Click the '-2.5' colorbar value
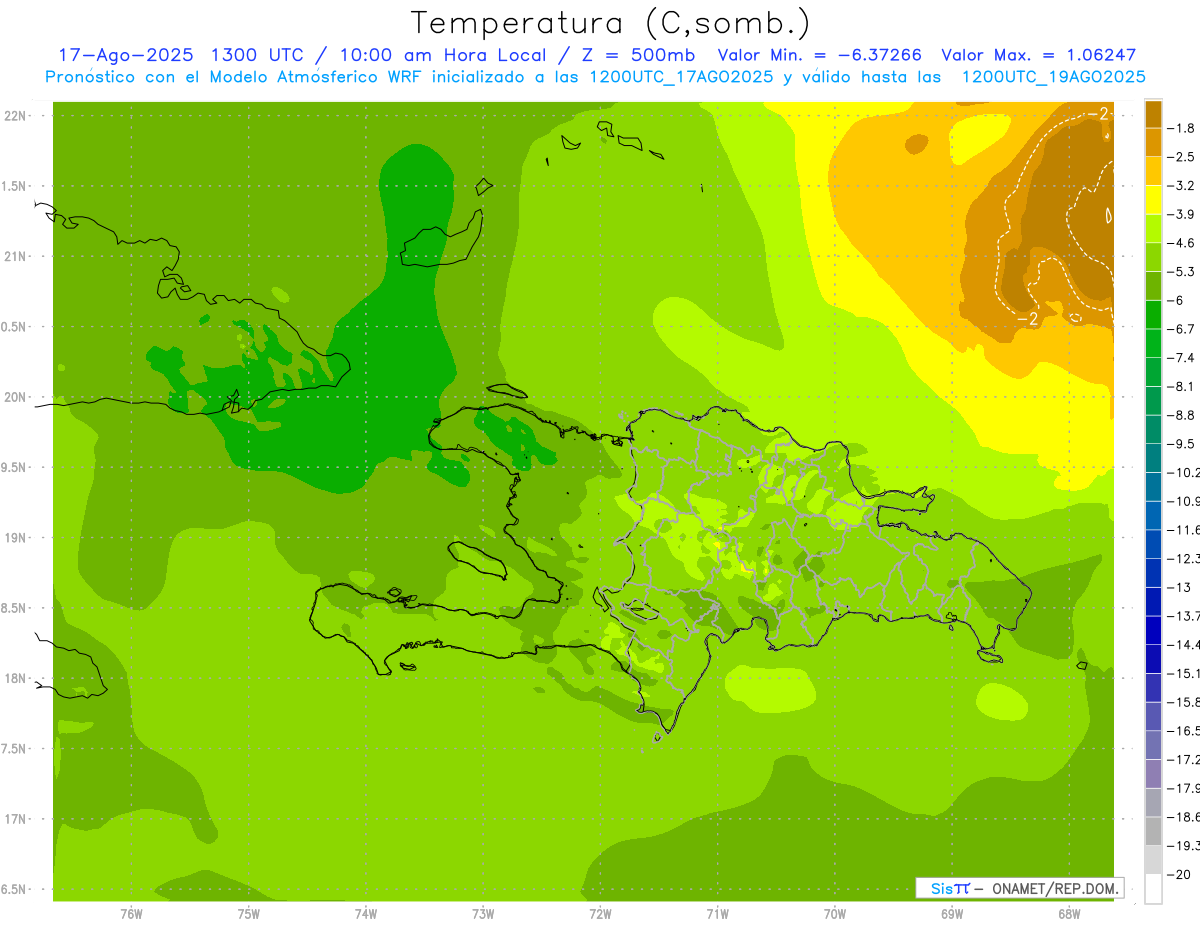The image size is (1200, 927). pyautogui.click(x=1181, y=157)
